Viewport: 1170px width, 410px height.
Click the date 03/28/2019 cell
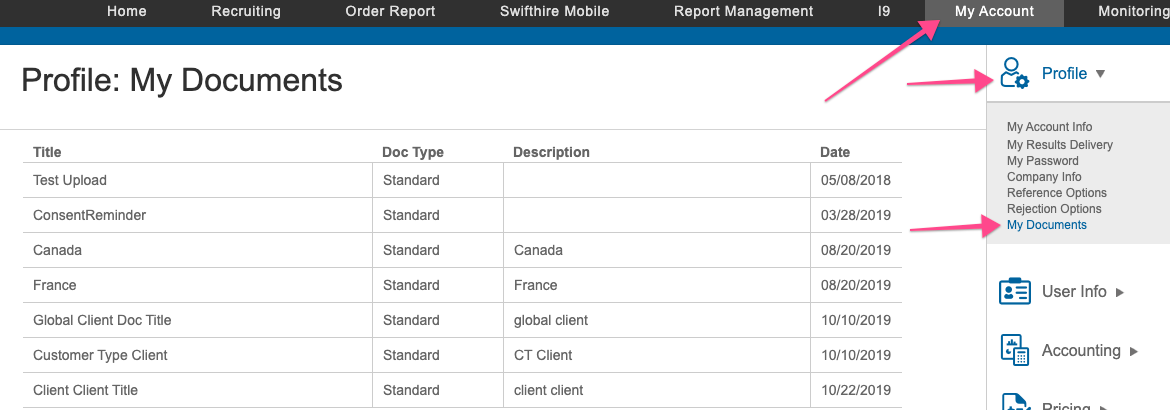pos(856,215)
